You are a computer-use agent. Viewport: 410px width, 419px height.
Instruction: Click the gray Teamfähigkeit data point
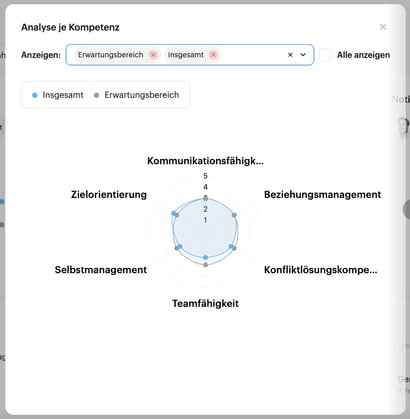coord(206,265)
